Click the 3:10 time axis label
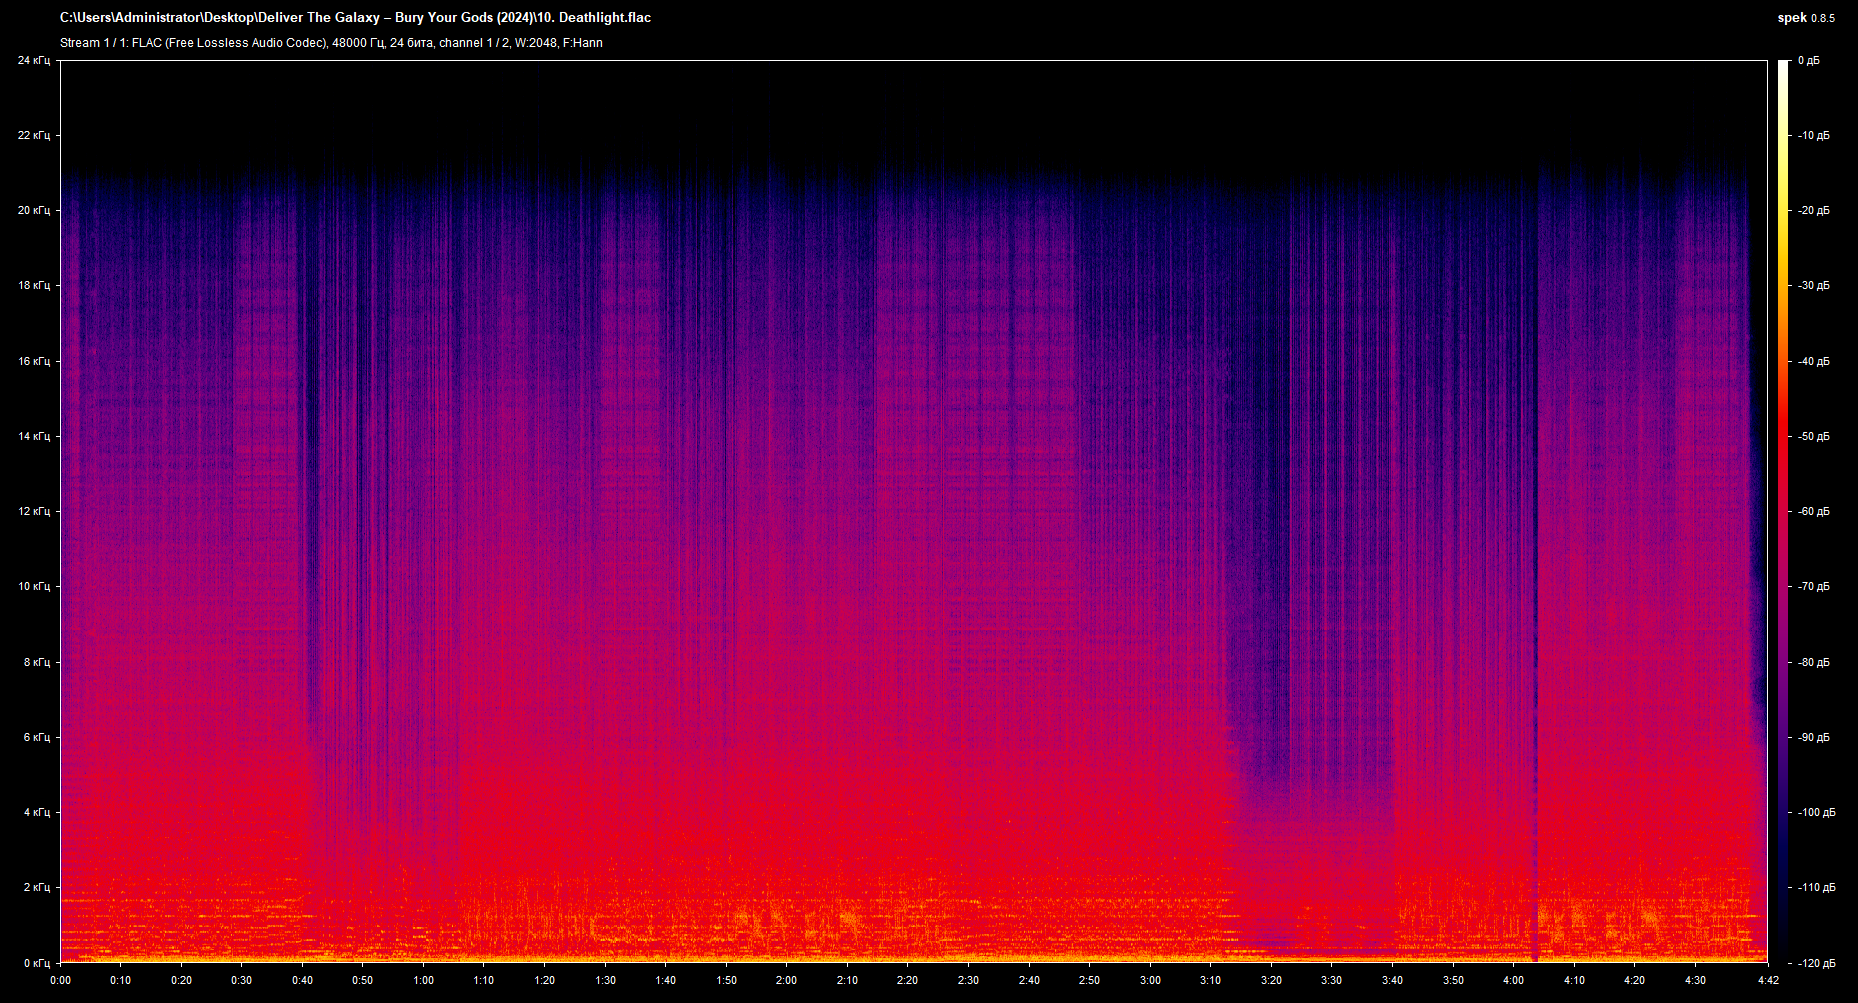The image size is (1858, 1003). pyautogui.click(x=1211, y=980)
